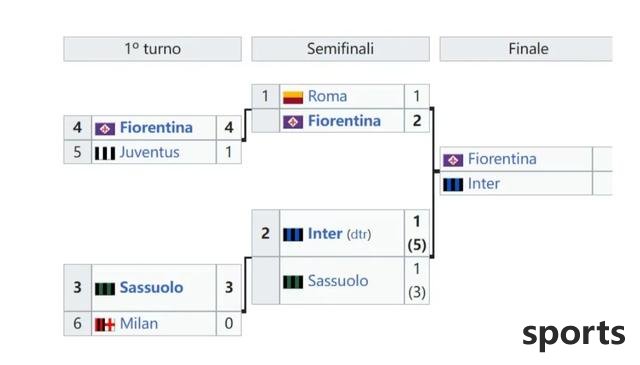Click Fiorentina's purple icon in the final
Viewport: 640px width, 365px height.
453,160
